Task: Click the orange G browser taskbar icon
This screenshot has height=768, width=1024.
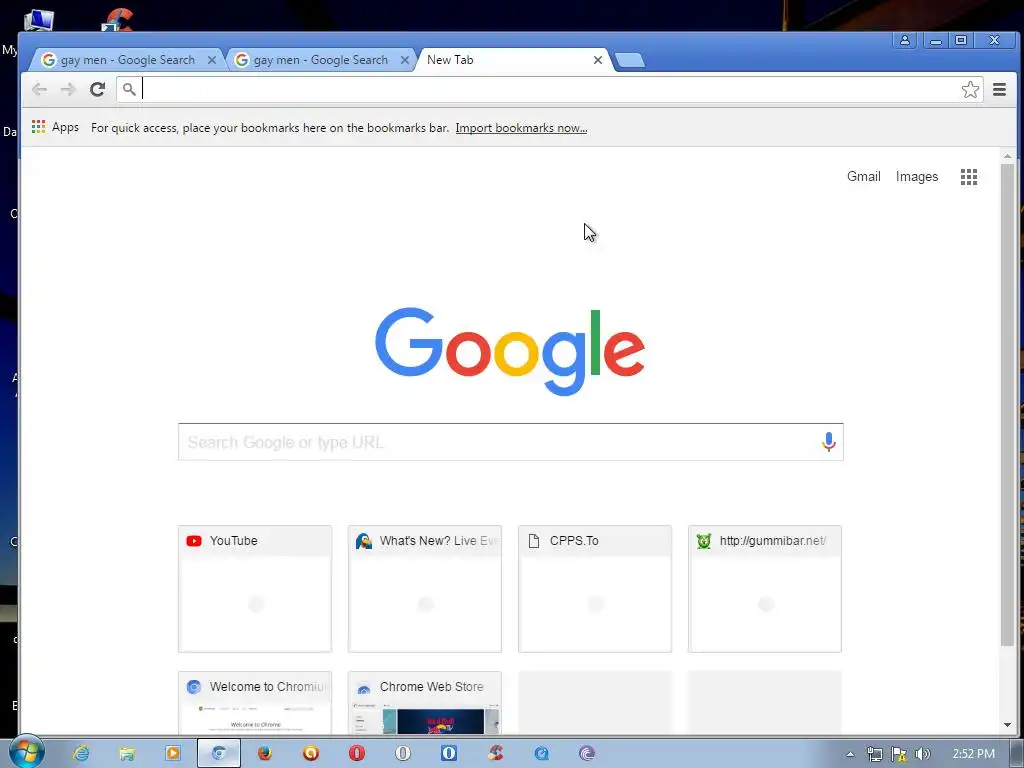Action: tap(311, 754)
